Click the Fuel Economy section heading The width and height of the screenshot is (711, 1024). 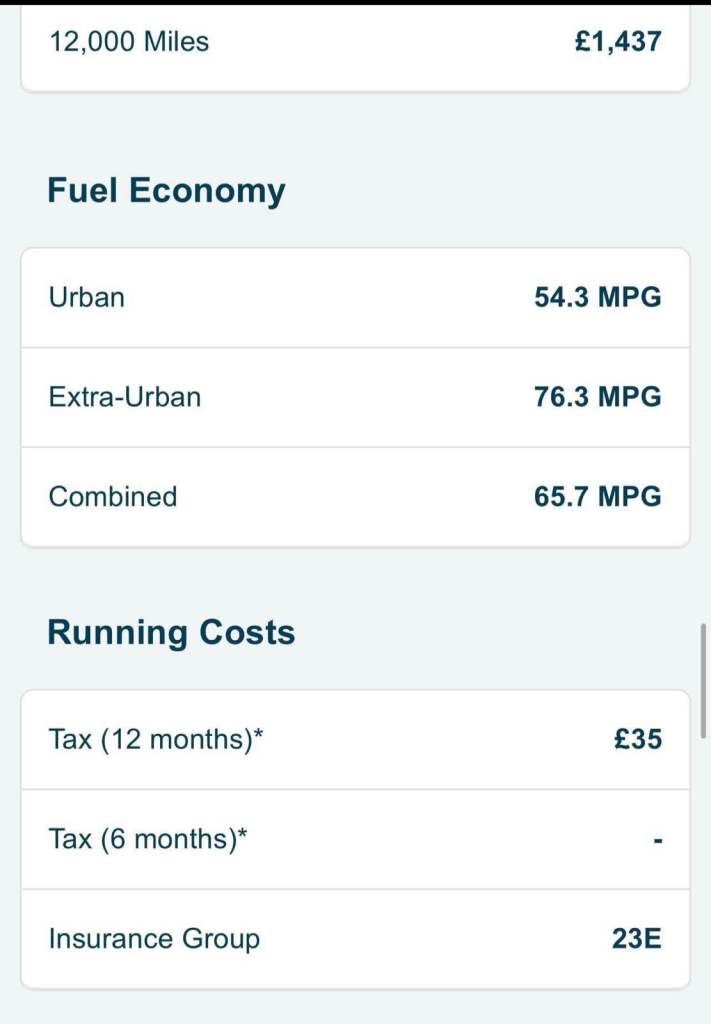[x=166, y=190]
